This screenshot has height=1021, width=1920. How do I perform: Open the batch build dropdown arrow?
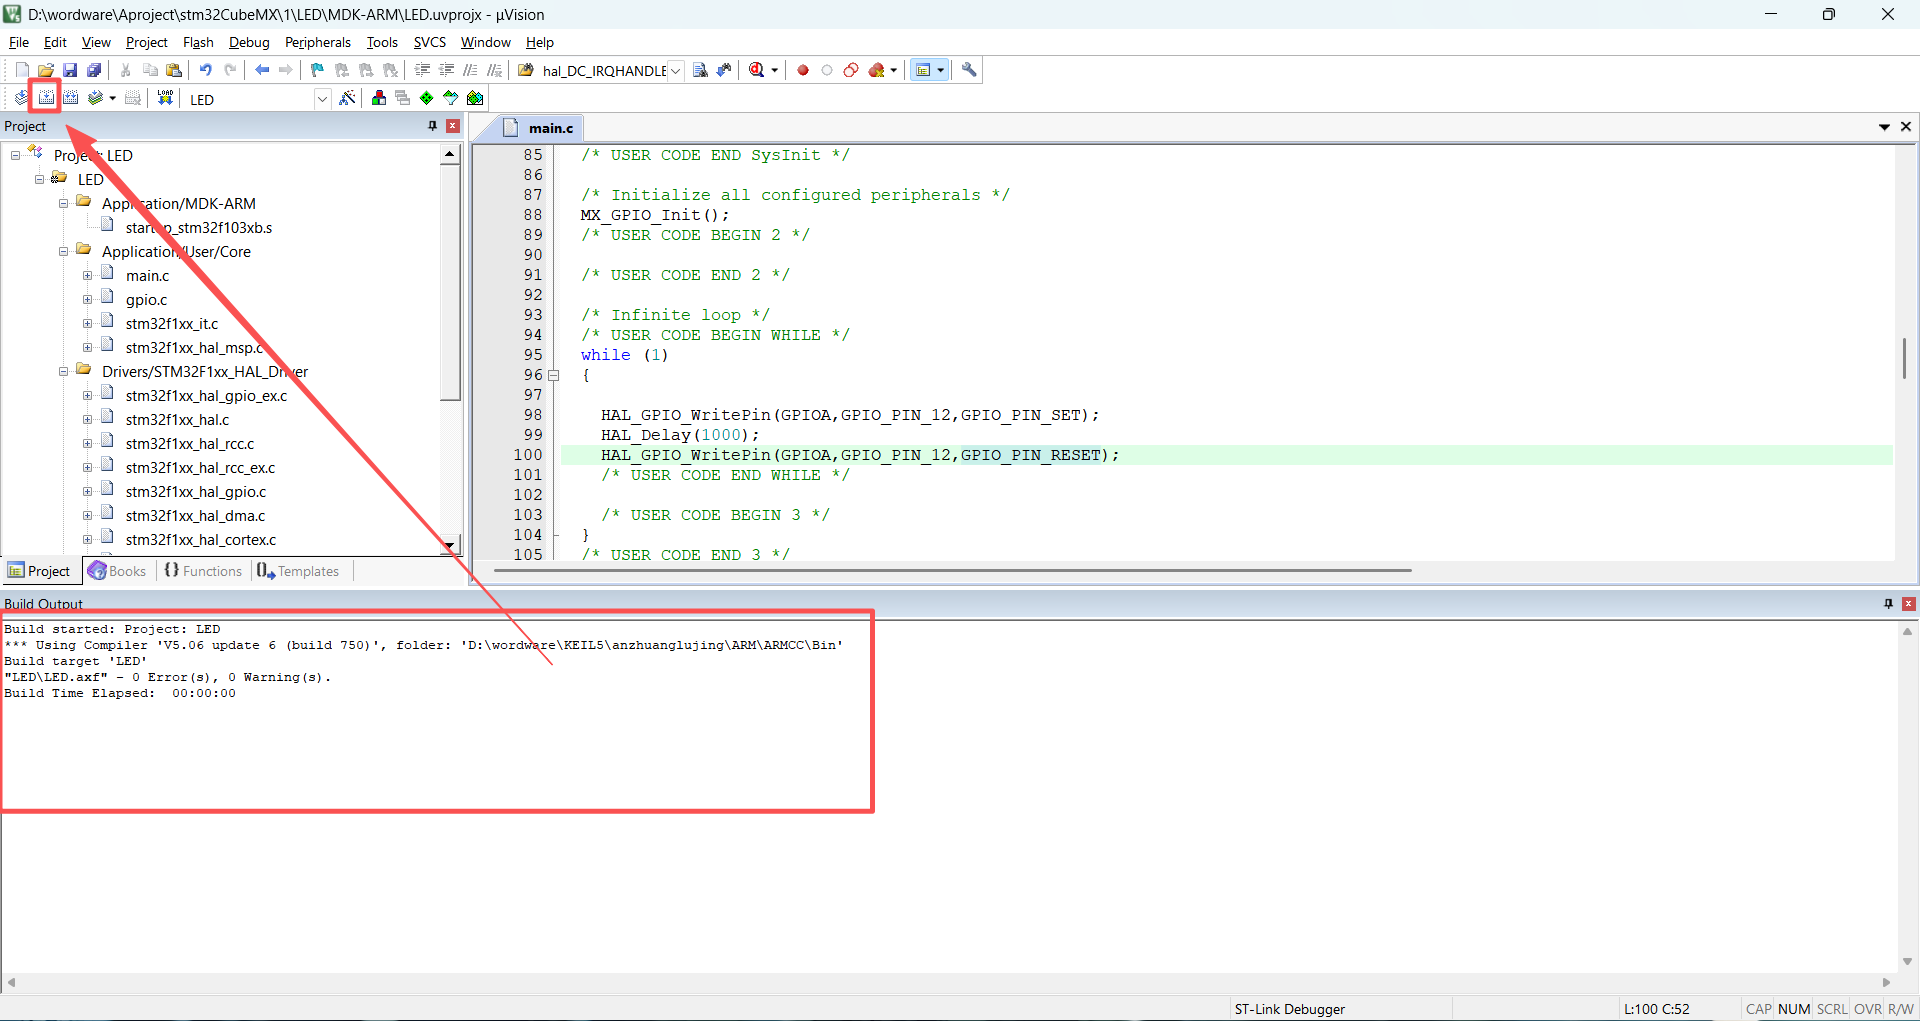pyautogui.click(x=113, y=98)
